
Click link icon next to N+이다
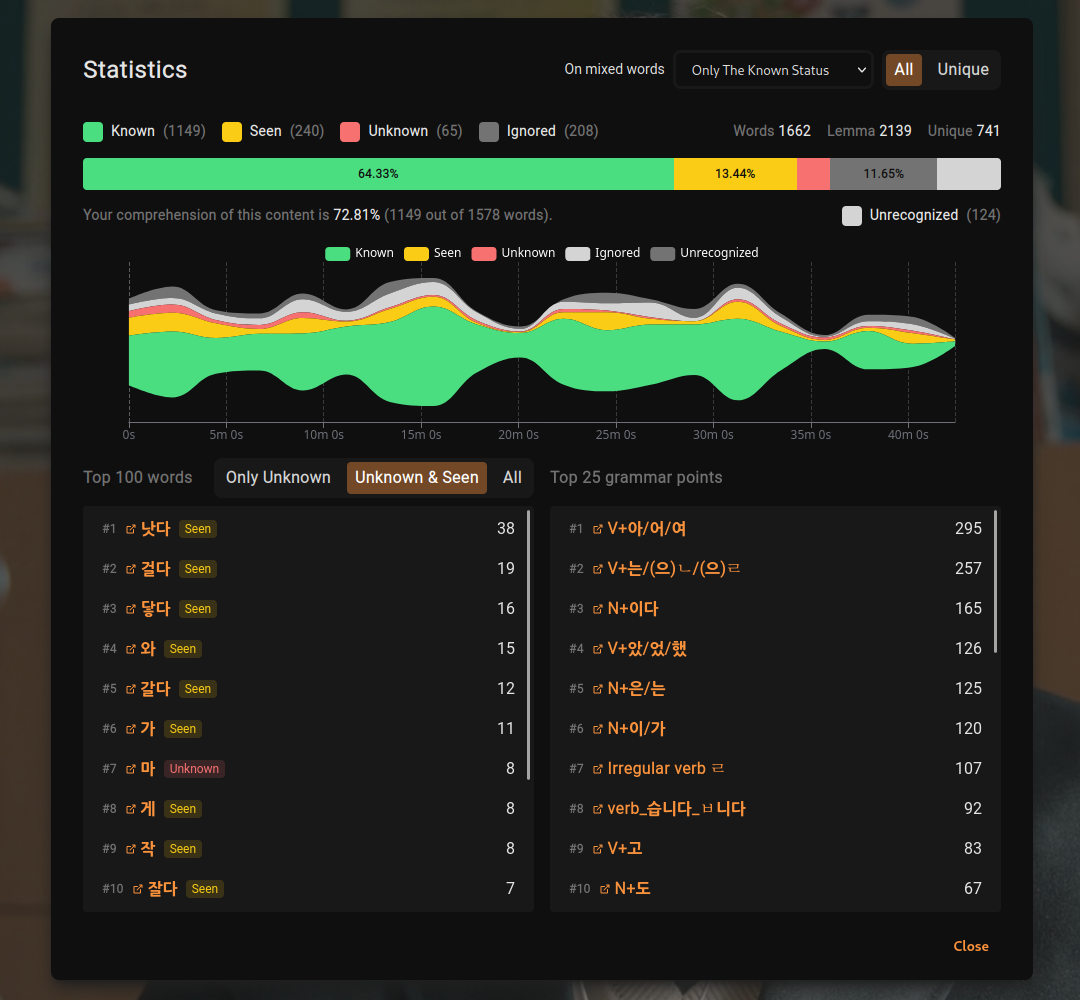pyautogui.click(x=598, y=609)
